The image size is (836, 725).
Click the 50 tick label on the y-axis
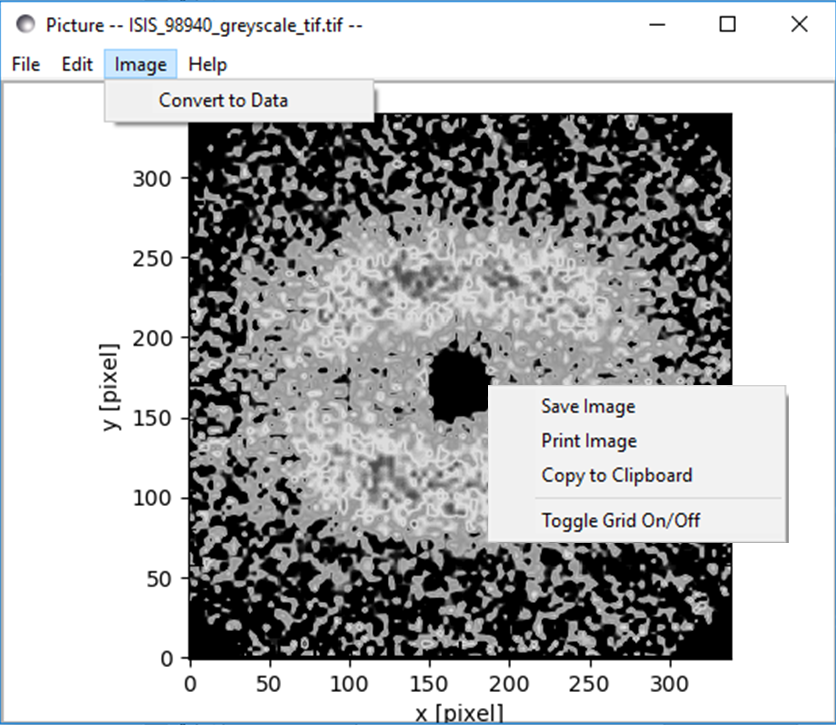click(x=160, y=578)
